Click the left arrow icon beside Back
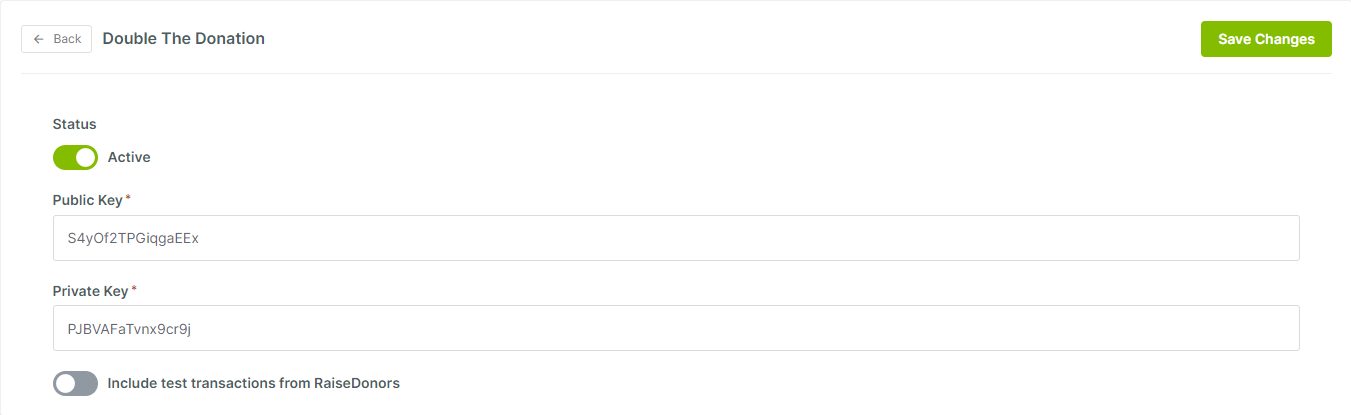 click(38, 39)
